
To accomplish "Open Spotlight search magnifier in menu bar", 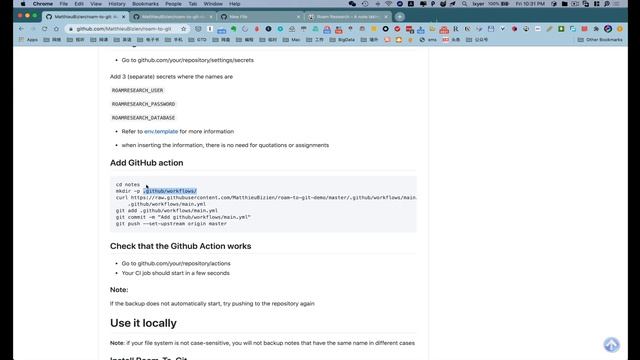I will pyautogui.click(x=464, y=4).
